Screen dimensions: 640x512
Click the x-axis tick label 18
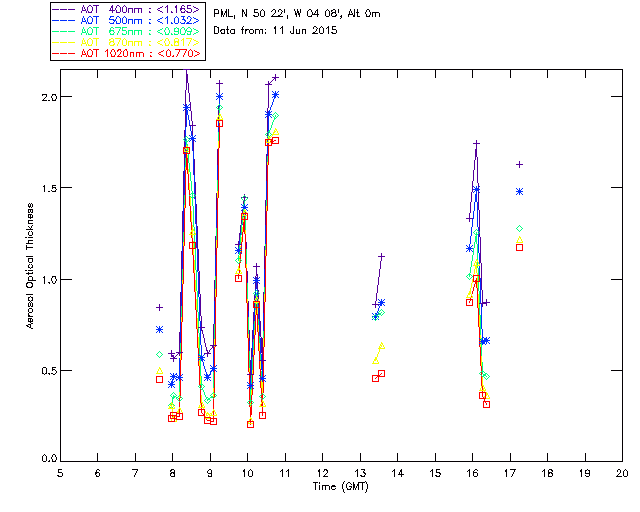coord(548,473)
